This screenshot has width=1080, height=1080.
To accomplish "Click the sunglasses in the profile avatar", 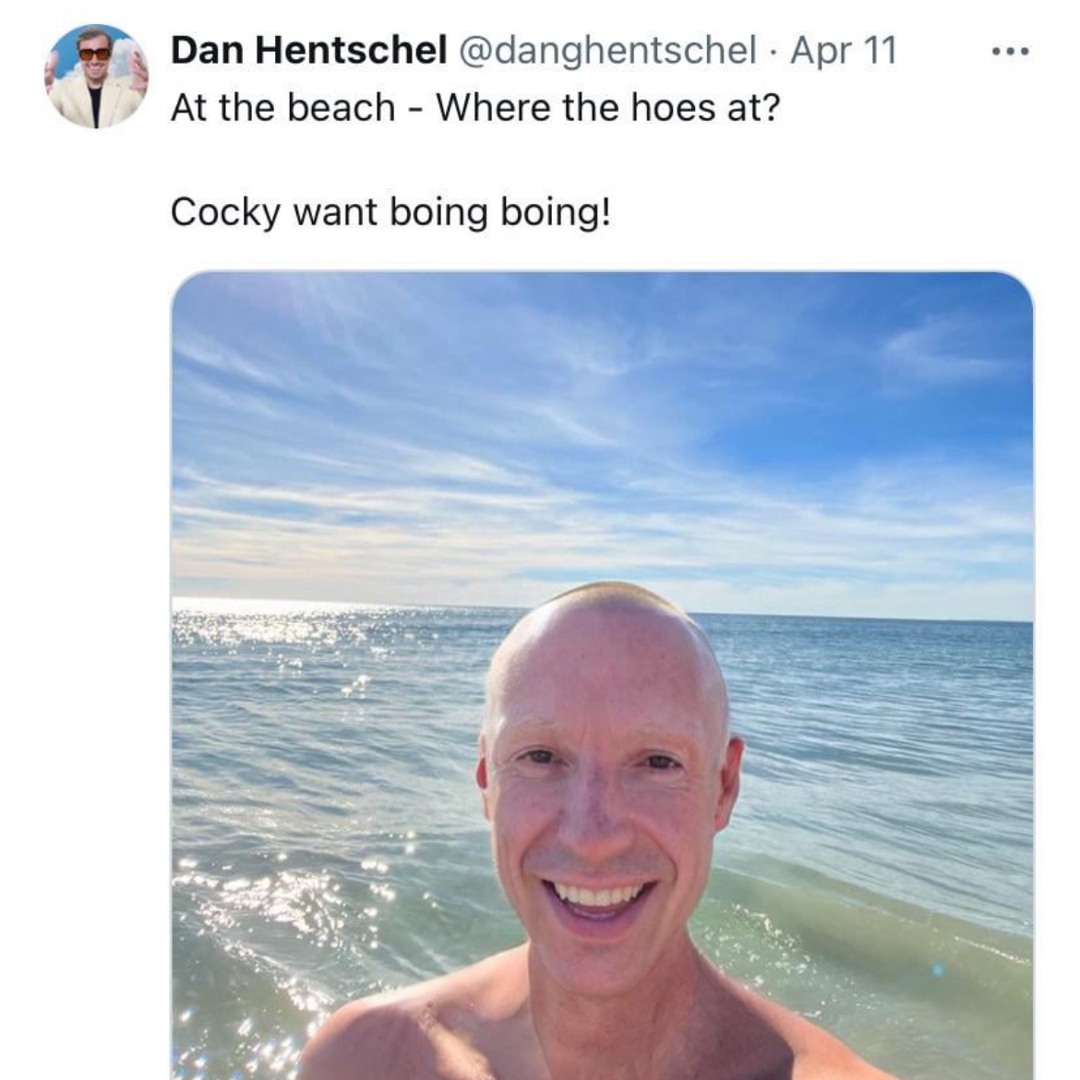I will pyautogui.click(x=94, y=54).
